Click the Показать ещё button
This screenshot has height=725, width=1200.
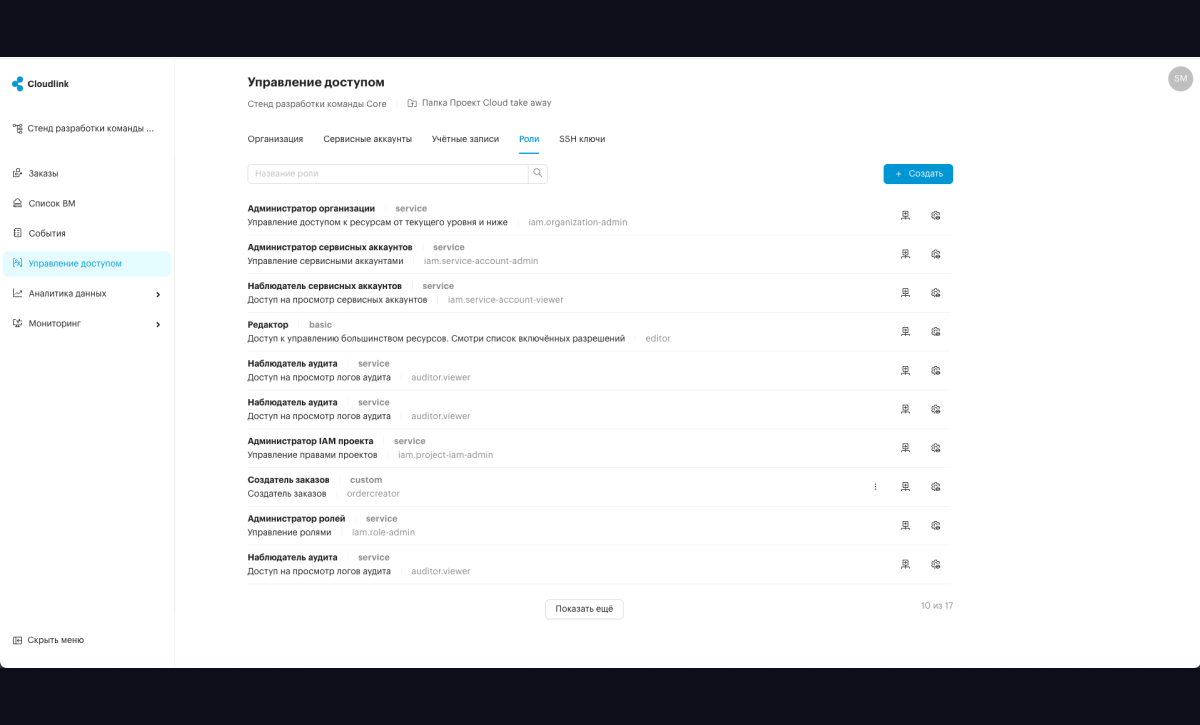point(584,609)
